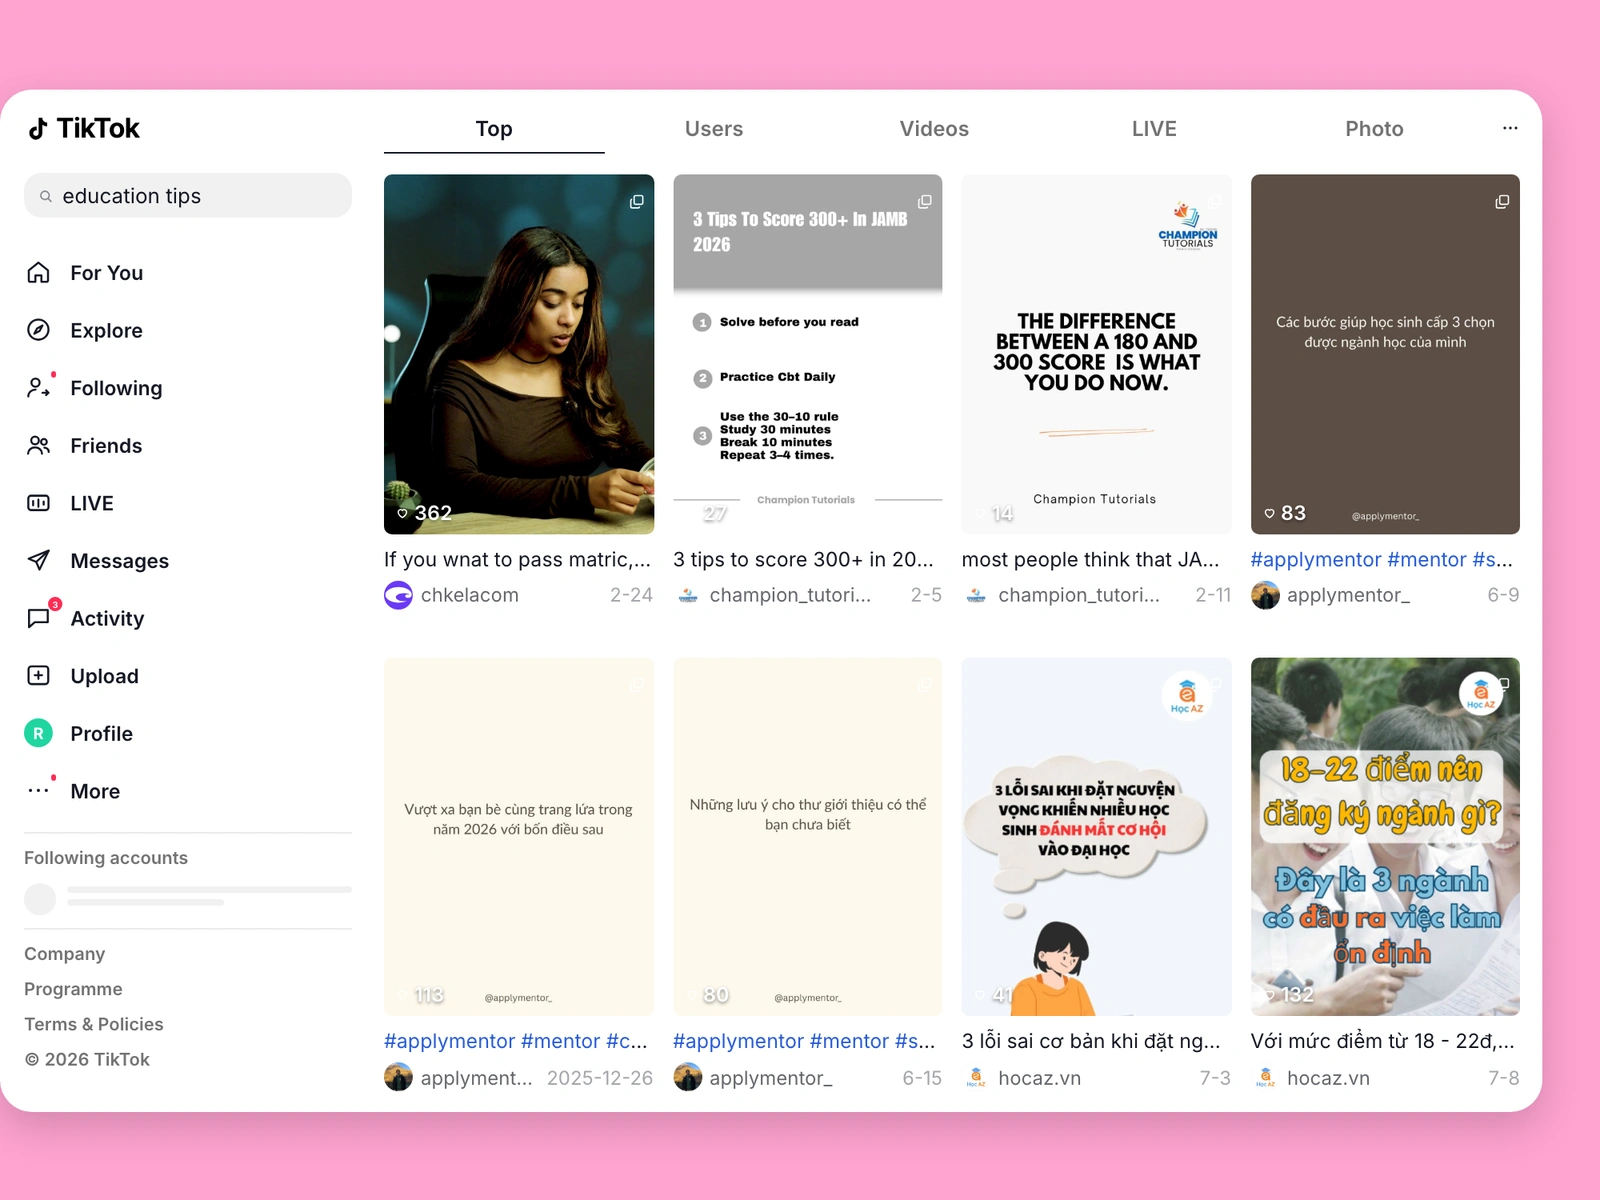Open the applymentor_ avatar dated 6-9
Image resolution: width=1600 pixels, height=1200 pixels.
coord(1265,595)
